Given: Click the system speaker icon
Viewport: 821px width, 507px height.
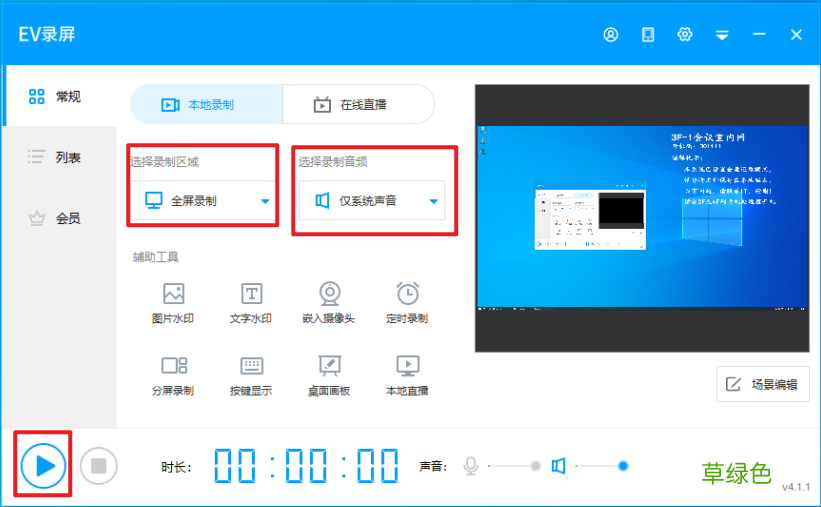Looking at the screenshot, I should click(558, 466).
